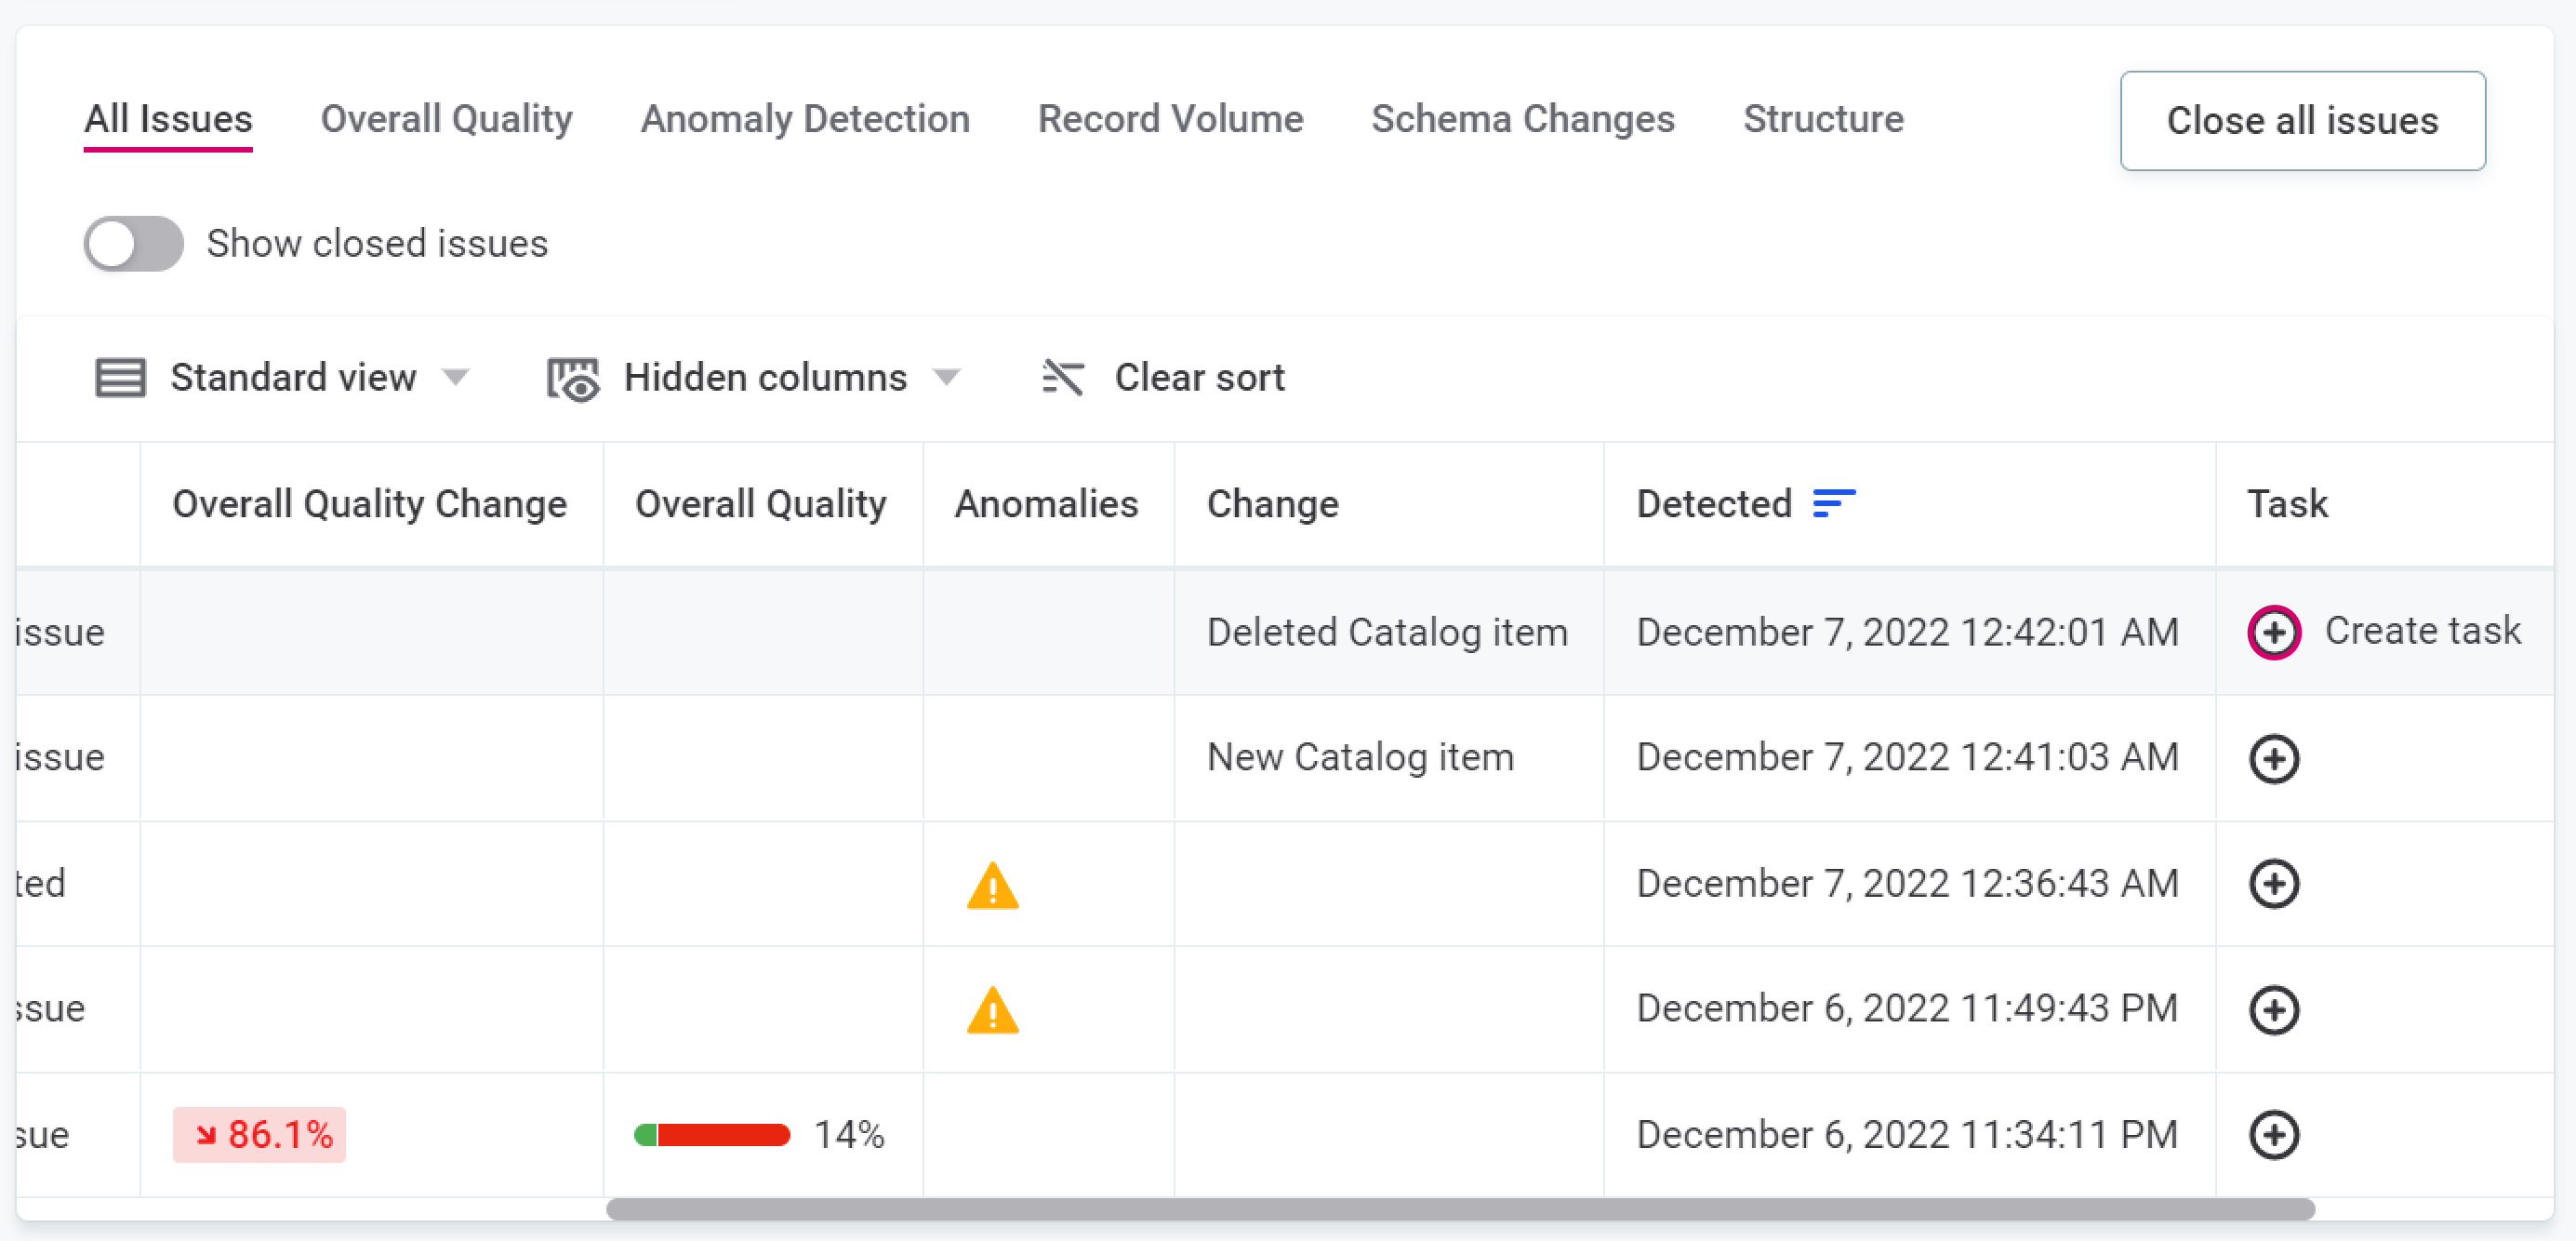
Task: Click task plus icon for 12:36:43 AM row
Action: tap(2273, 884)
